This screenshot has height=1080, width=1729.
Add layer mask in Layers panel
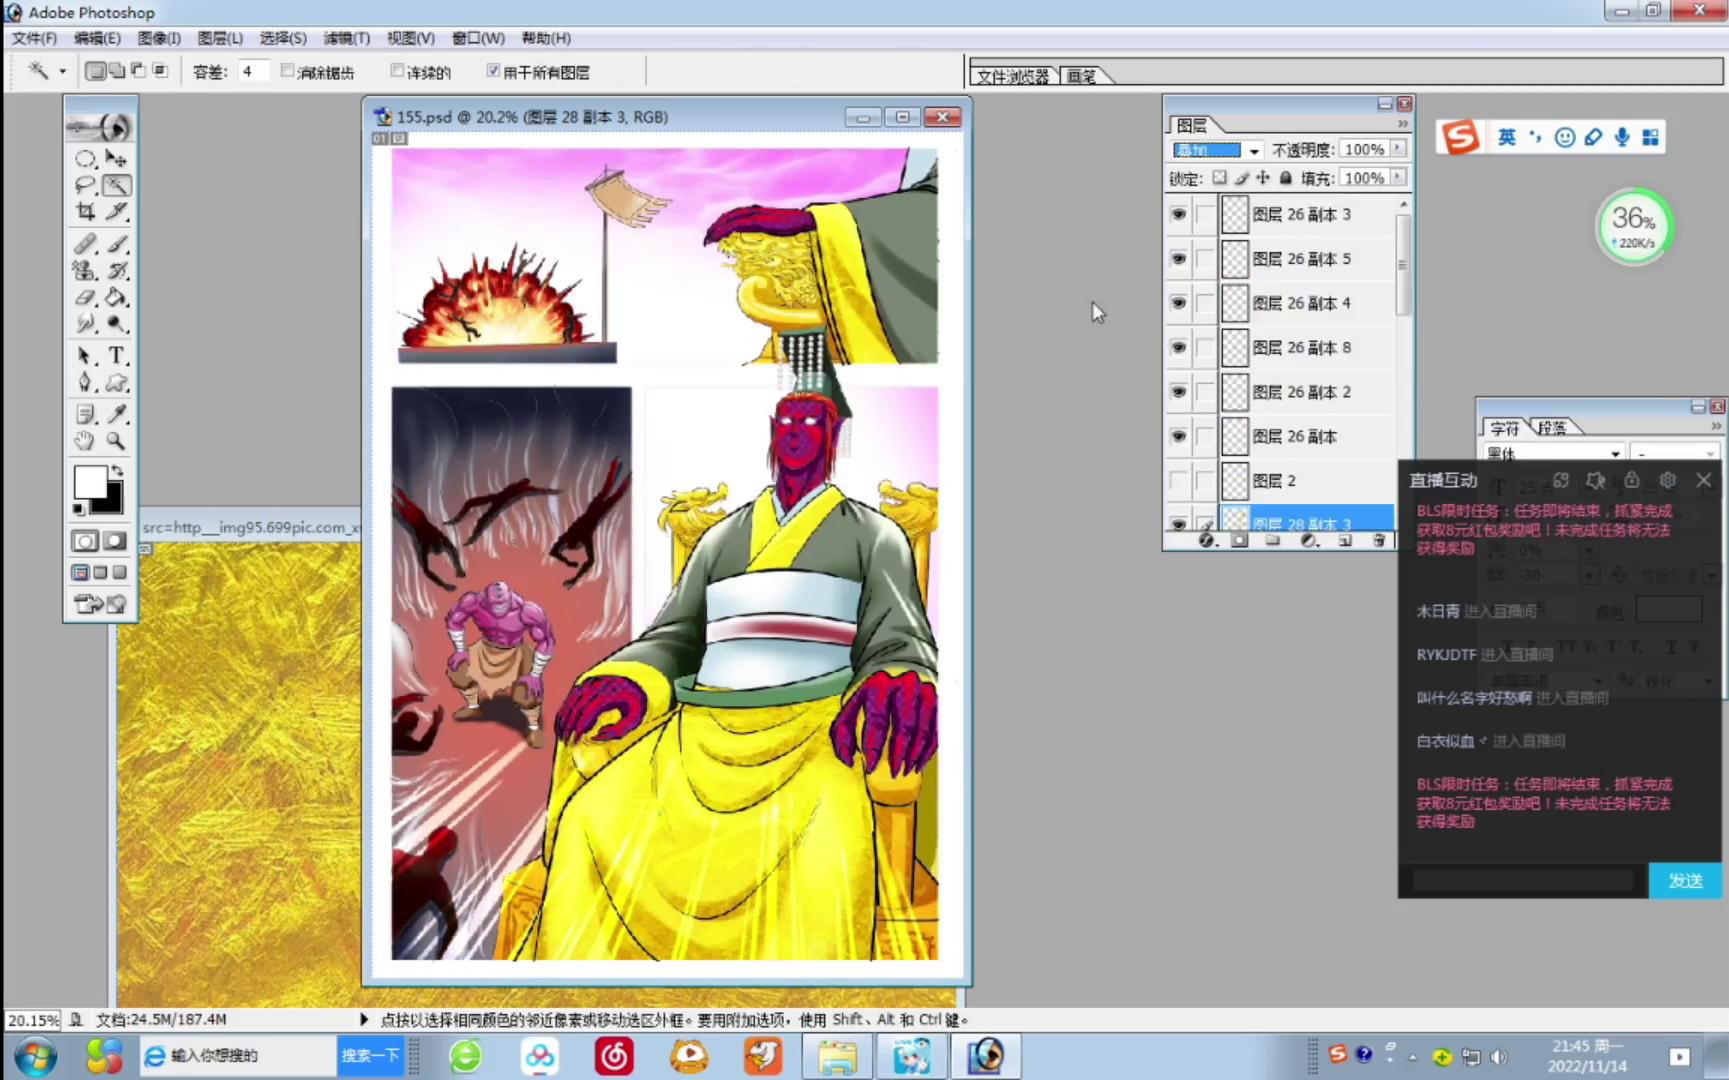(x=1240, y=540)
